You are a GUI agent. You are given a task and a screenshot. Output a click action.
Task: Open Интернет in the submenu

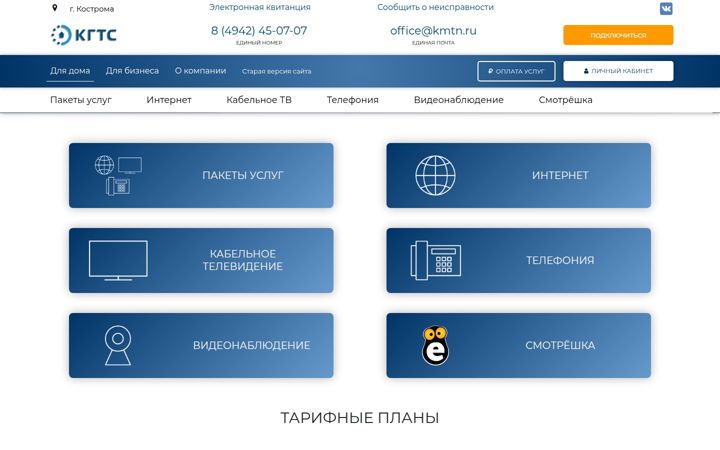pos(169,100)
